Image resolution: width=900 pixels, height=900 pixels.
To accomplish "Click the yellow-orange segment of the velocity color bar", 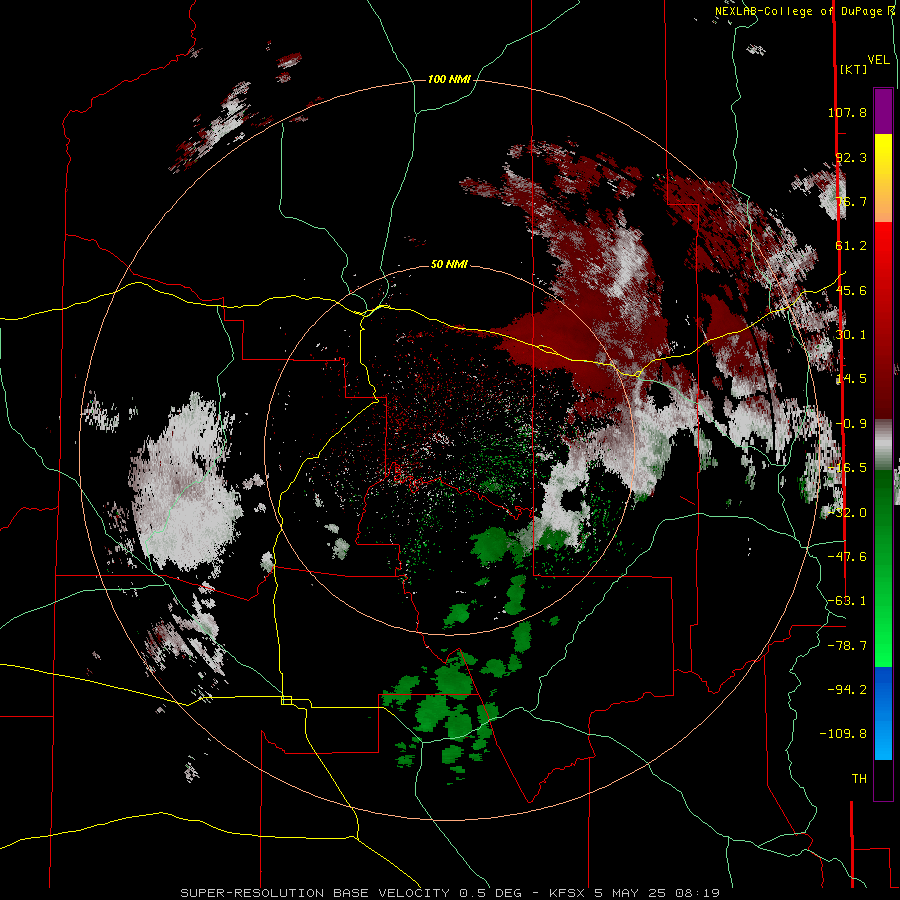I will (x=883, y=178).
